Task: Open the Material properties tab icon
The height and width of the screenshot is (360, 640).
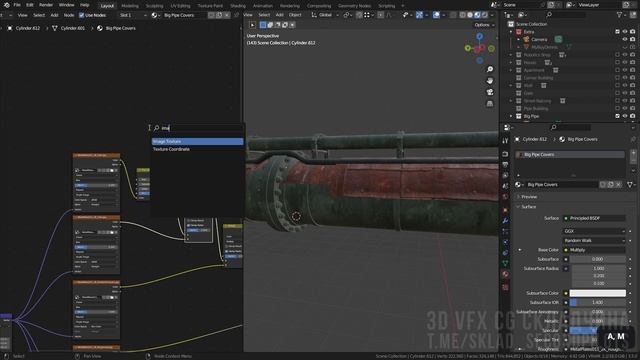Action: click(x=505, y=274)
